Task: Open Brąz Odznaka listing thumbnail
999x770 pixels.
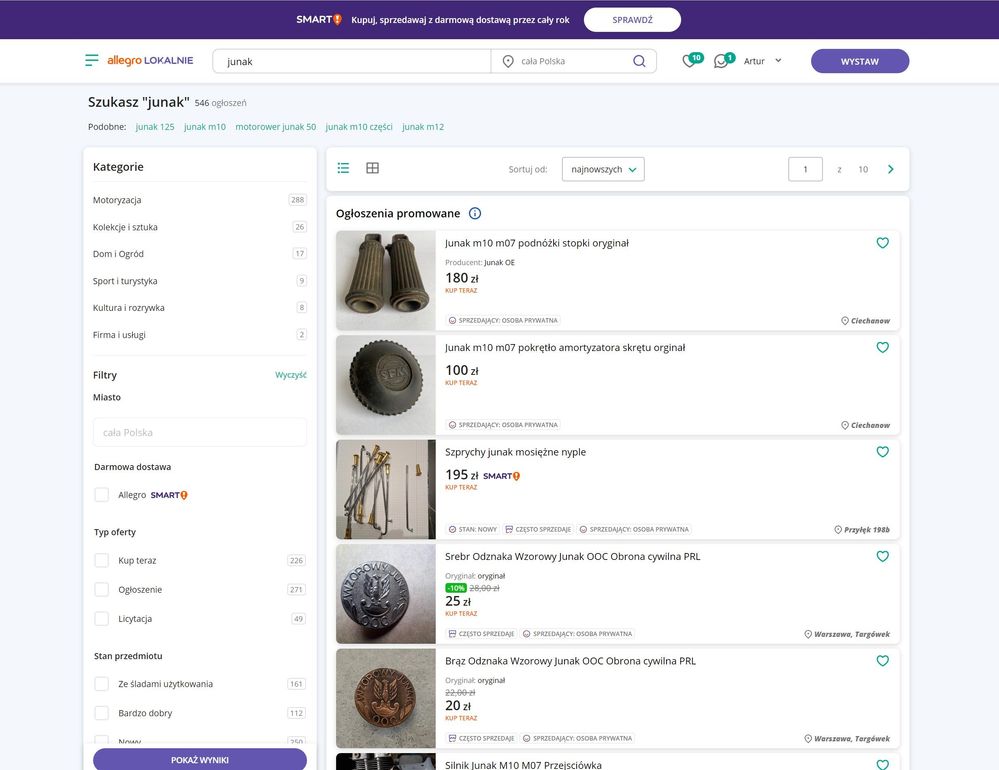Action: pyautogui.click(x=385, y=698)
